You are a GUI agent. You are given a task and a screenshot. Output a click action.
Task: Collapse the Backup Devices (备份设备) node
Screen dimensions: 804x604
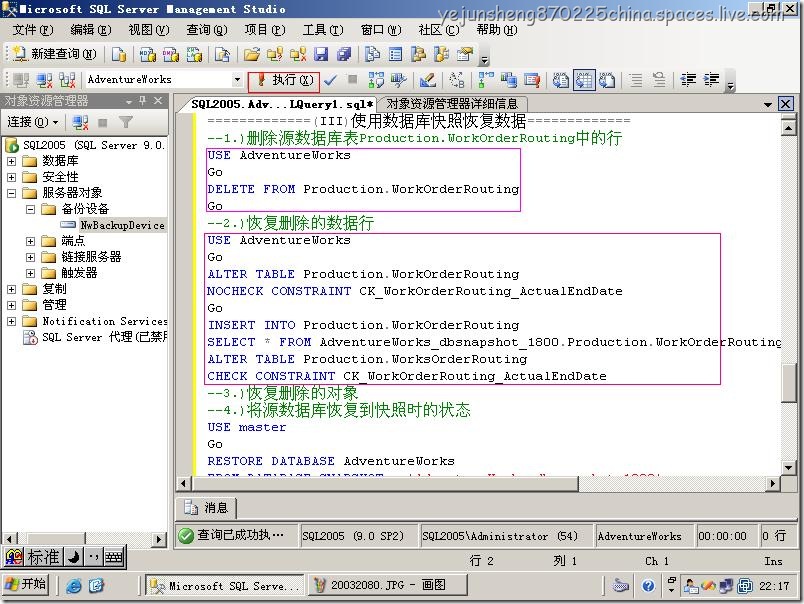[30, 209]
